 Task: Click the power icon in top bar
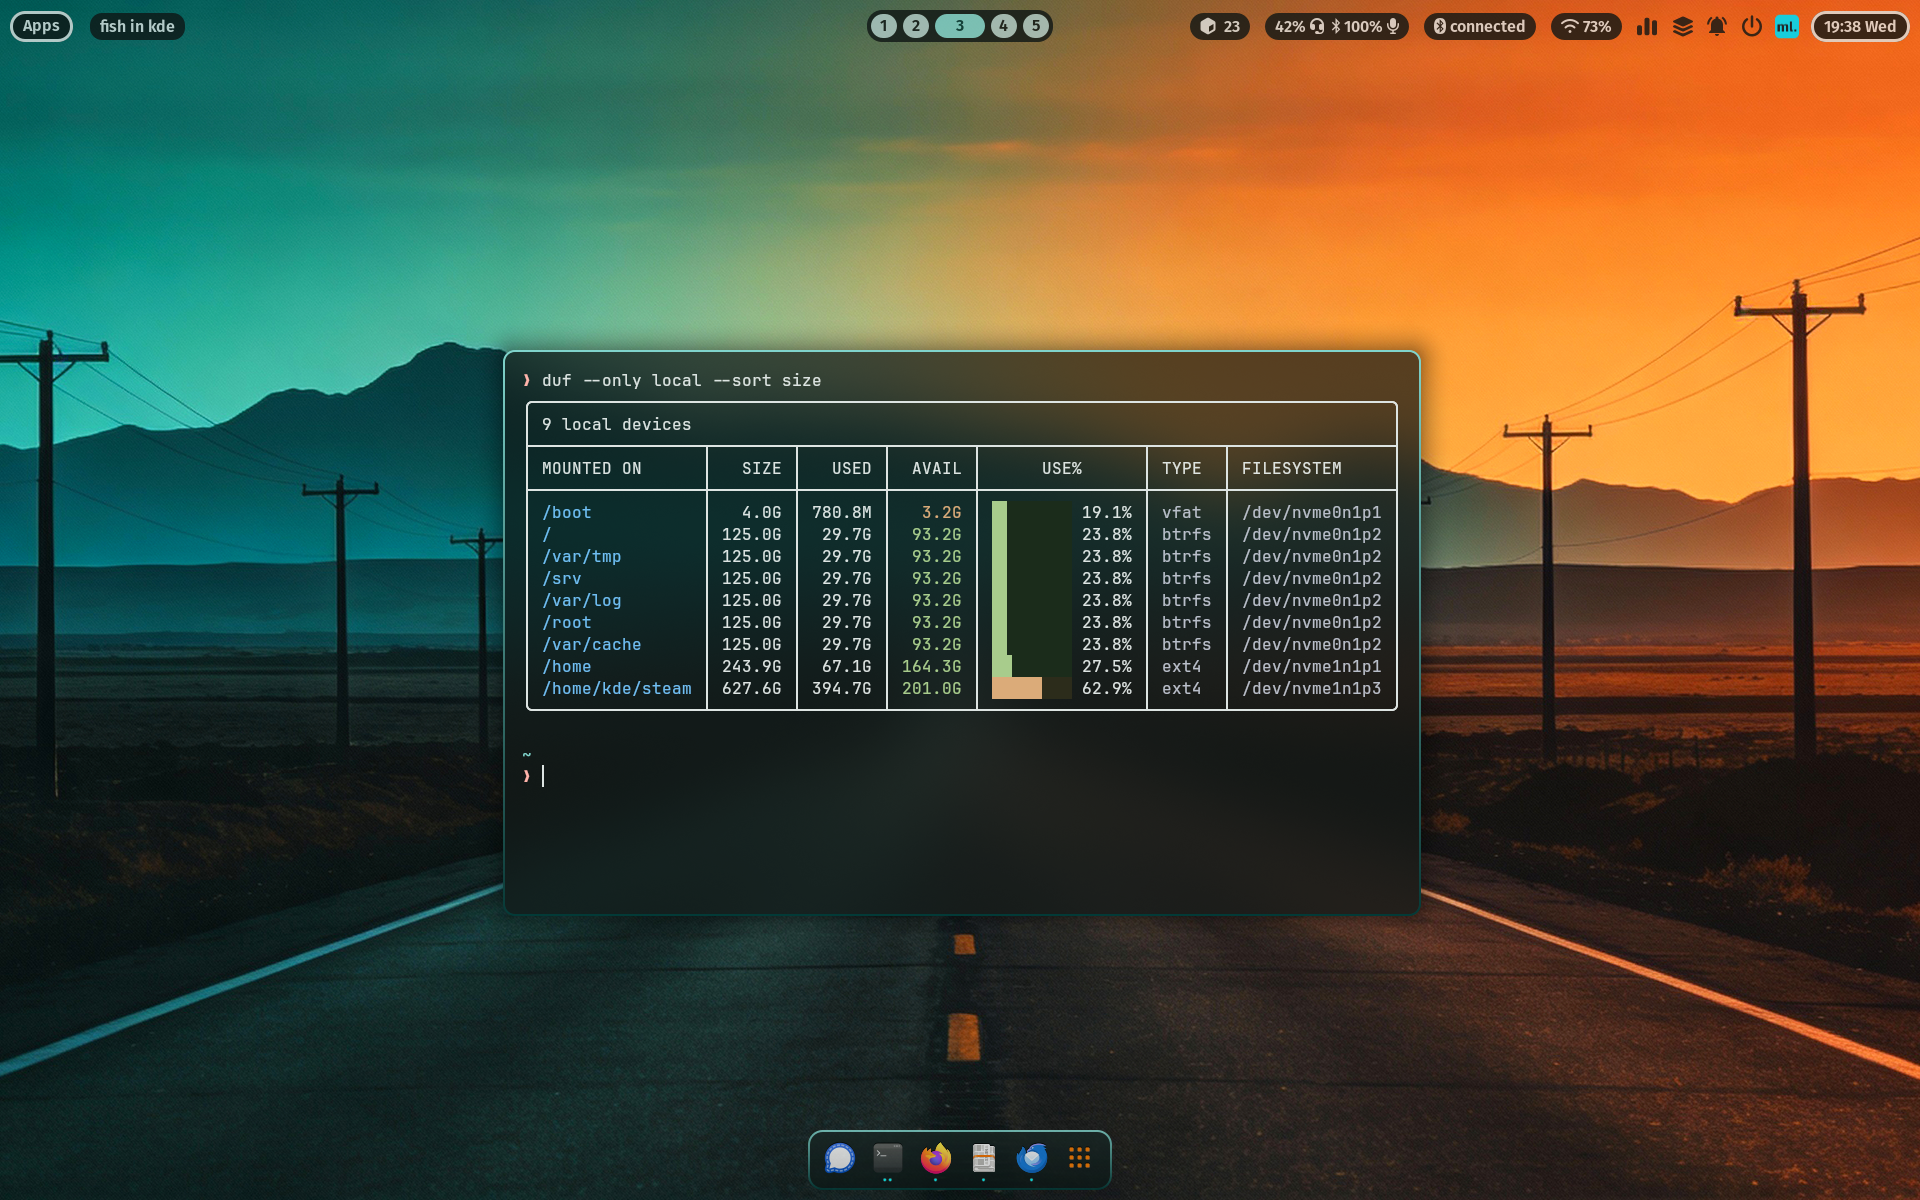click(x=1751, y=26)
